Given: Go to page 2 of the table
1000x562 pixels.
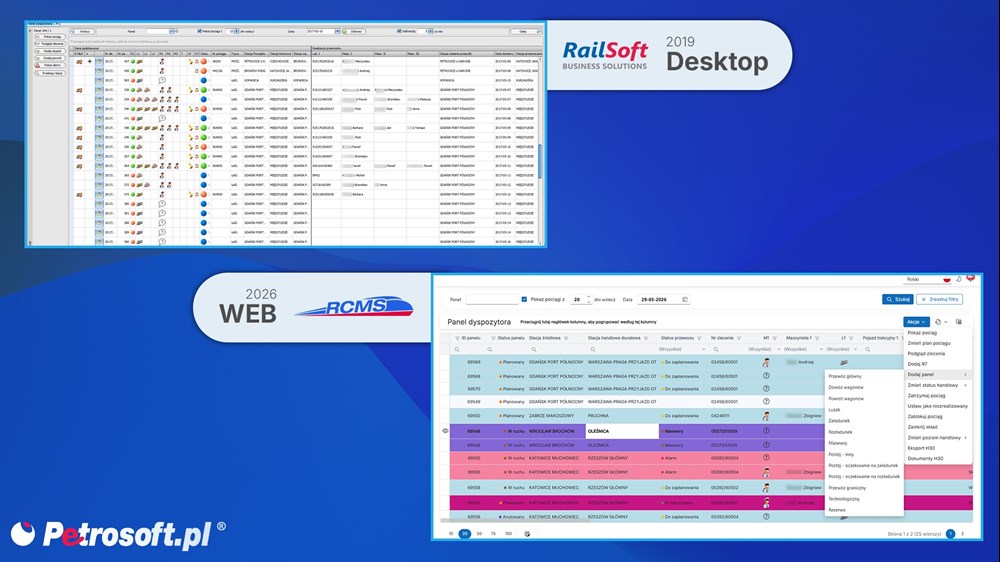Looking at the screenshot, I should (962, 534).
